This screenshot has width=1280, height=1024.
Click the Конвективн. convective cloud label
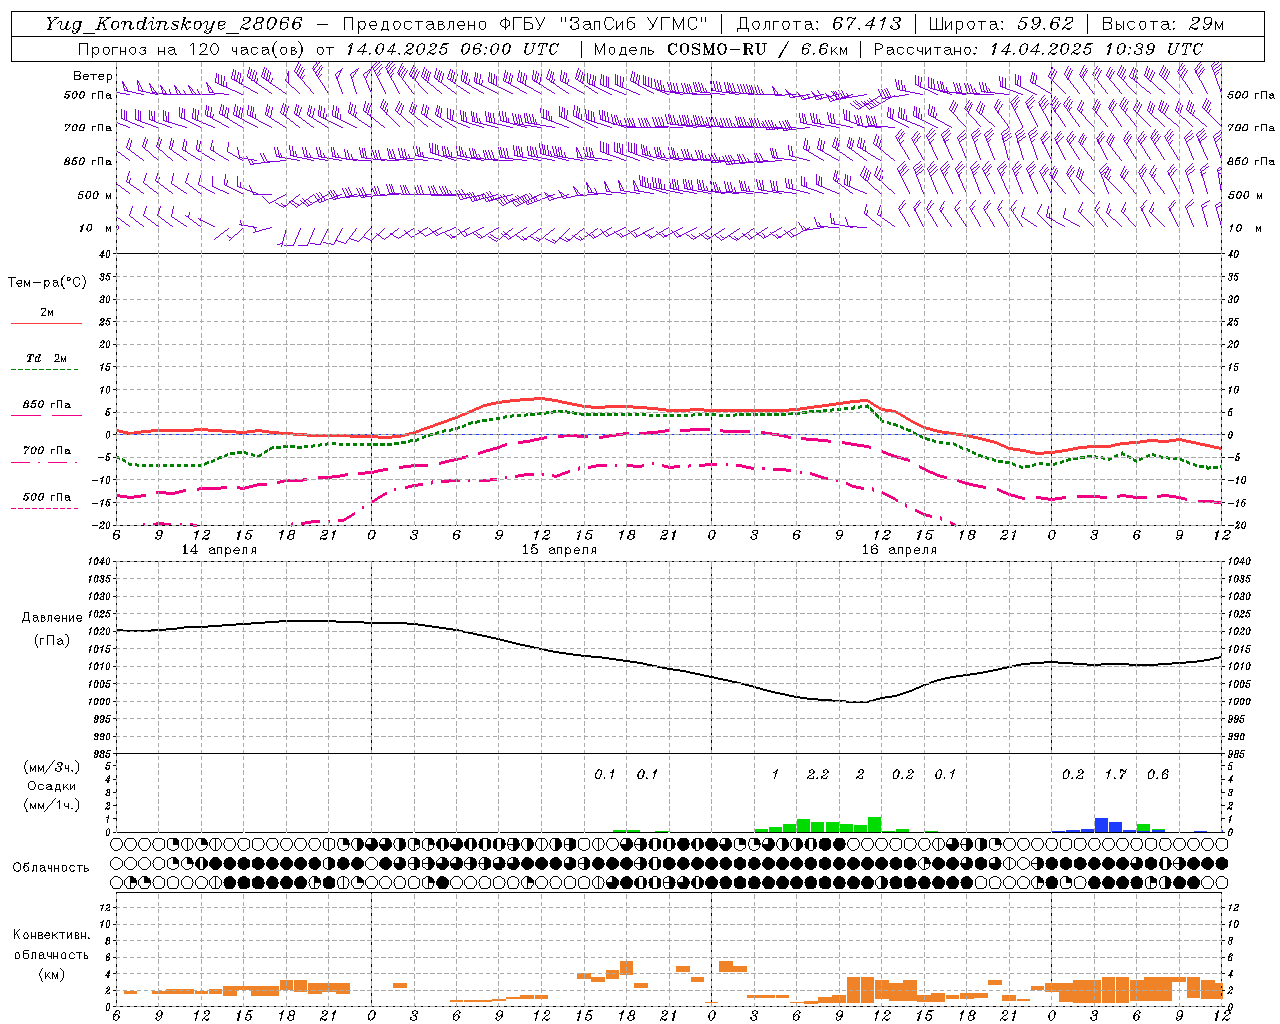pos(51,935)
